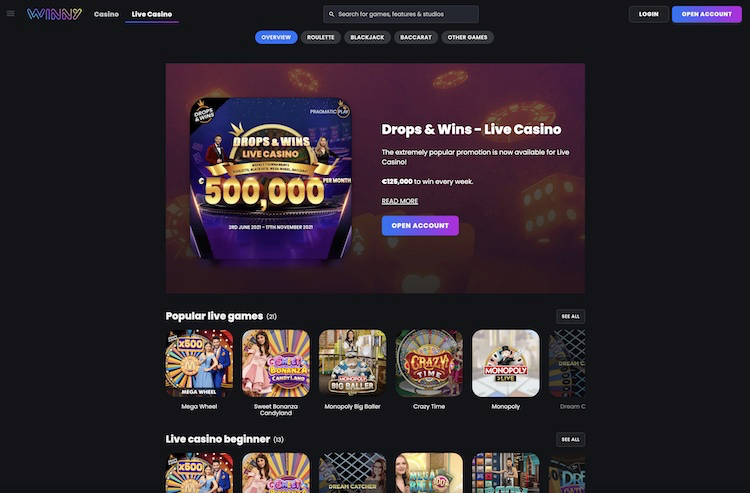Choose the Baccarat filter pill

coord(416,37)
